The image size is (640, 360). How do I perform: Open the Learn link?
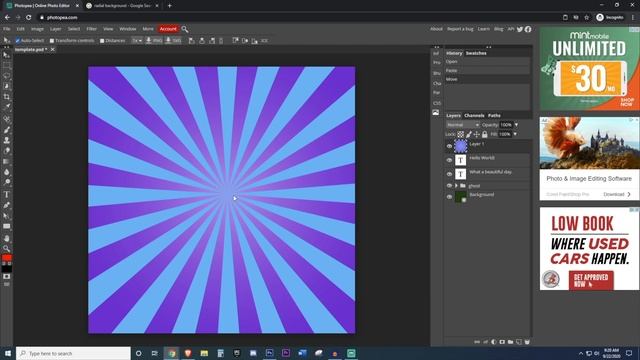(484, 29)
